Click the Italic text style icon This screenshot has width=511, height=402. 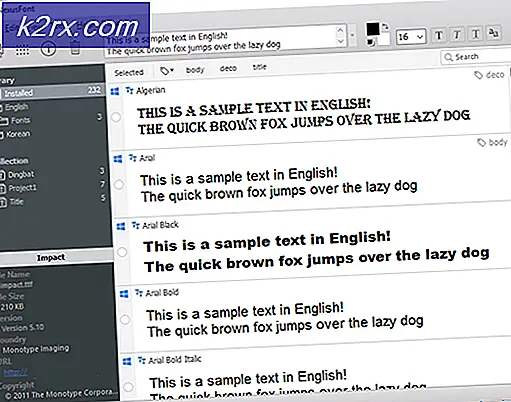point(457,35)
